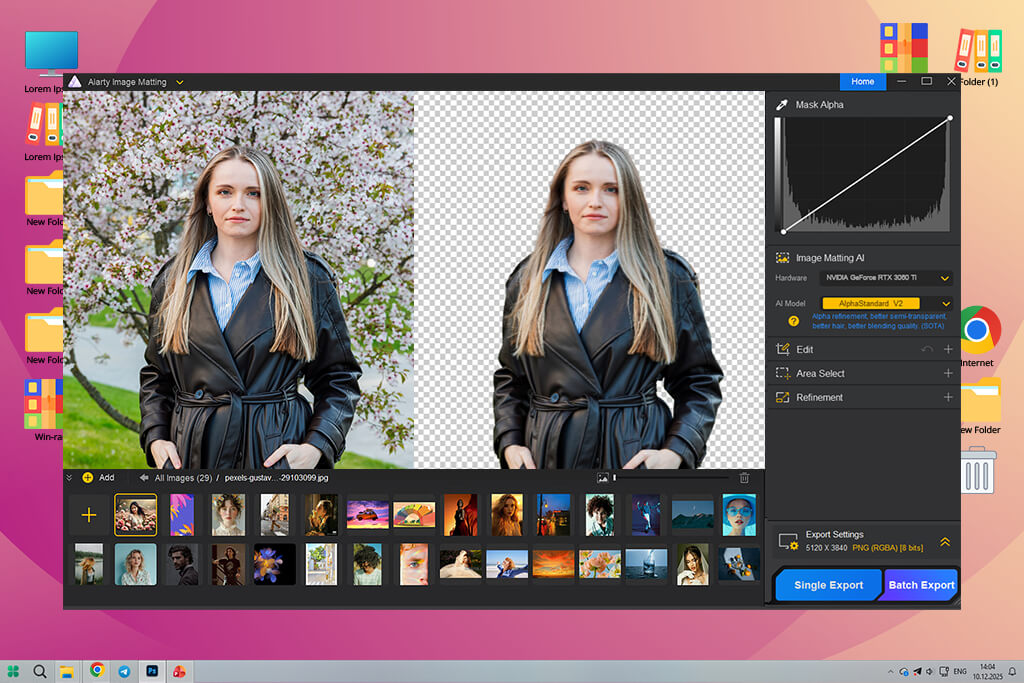Click the yellow plus Add icon
The width and height of the screenshot is (1024, 683).
88,478
